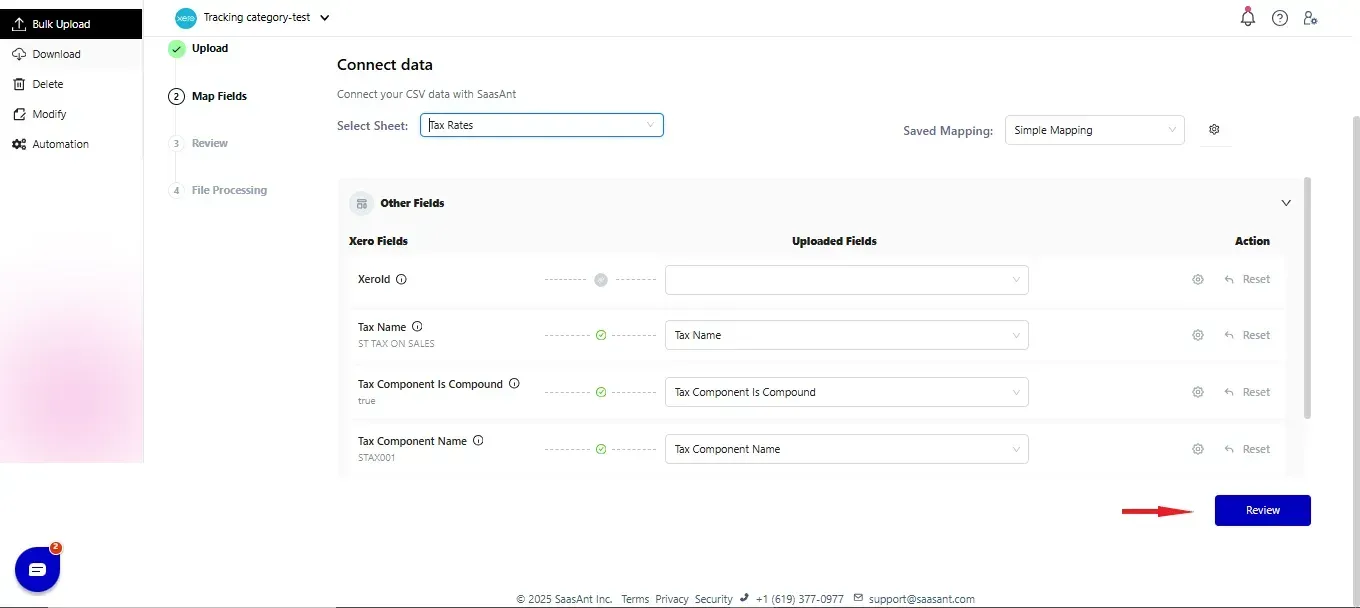Click the blue Review button
The width and height of the screenshot is (1360, 608).
[1262, 510]
